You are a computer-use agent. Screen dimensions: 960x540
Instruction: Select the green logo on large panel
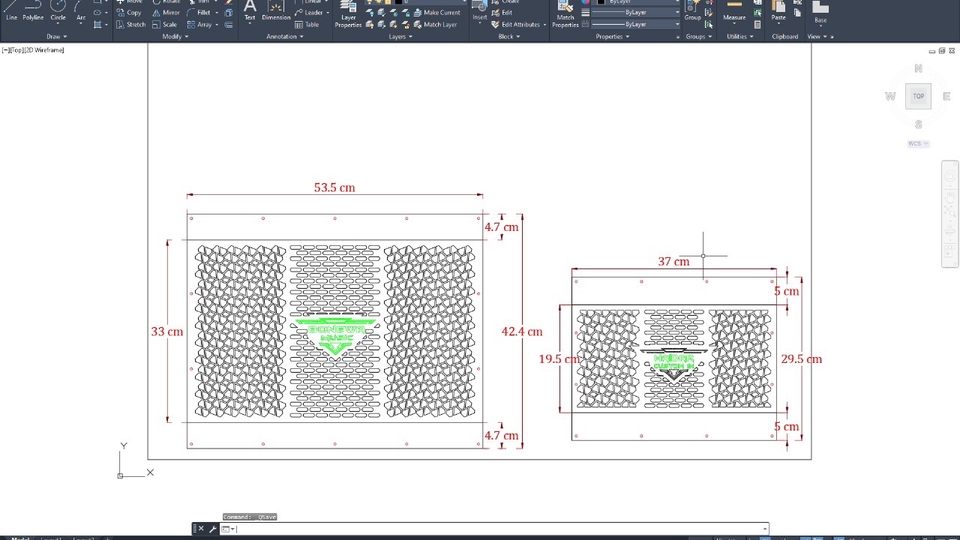coord(335,336)
